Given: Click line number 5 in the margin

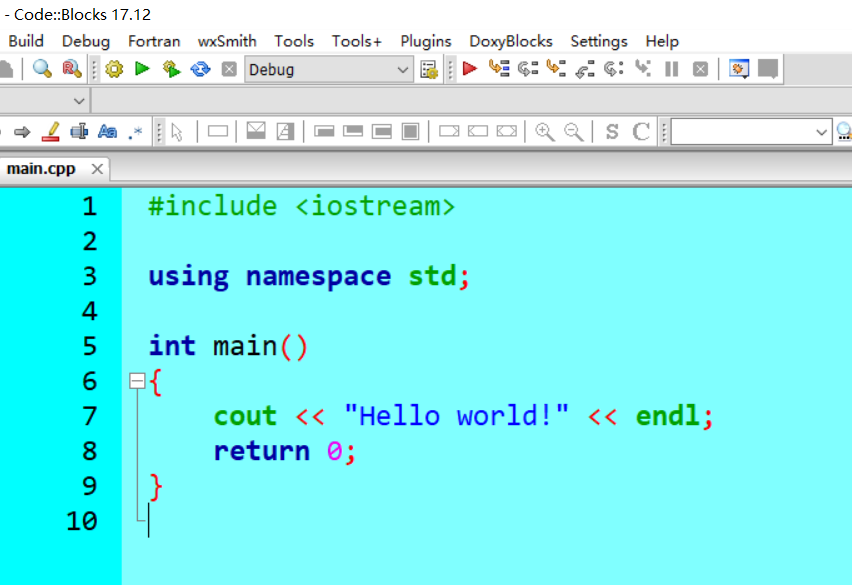Looking at the screenshot, I should coord(90,346).
